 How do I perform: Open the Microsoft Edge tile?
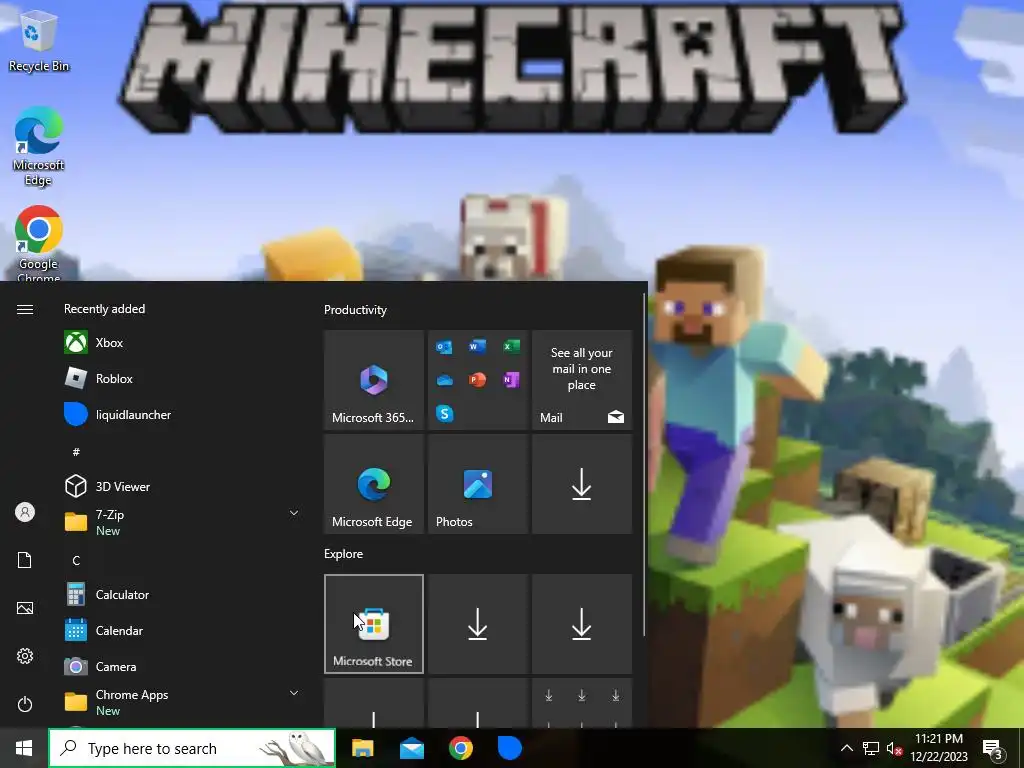tap(374, 484)
